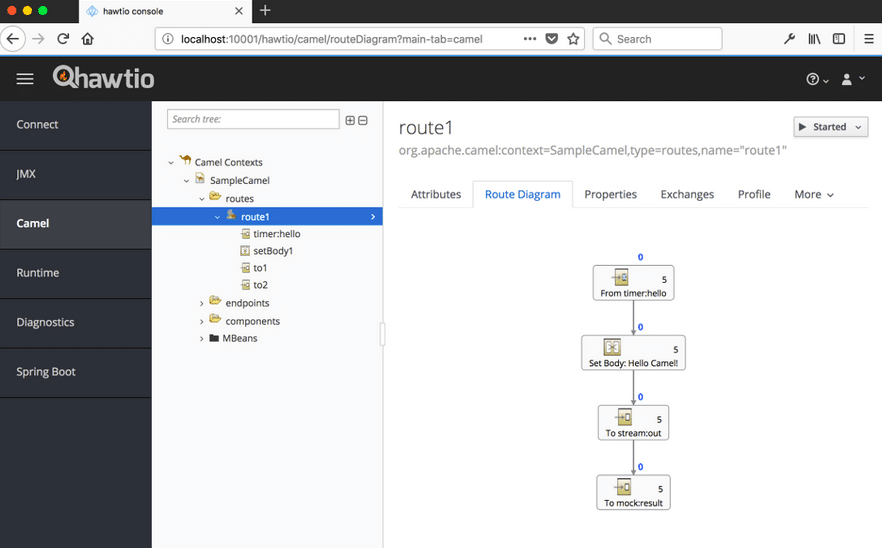Open Spring Boot in the sidebar
This screenshot has height=548, width=882.
[x=75, y=372]
